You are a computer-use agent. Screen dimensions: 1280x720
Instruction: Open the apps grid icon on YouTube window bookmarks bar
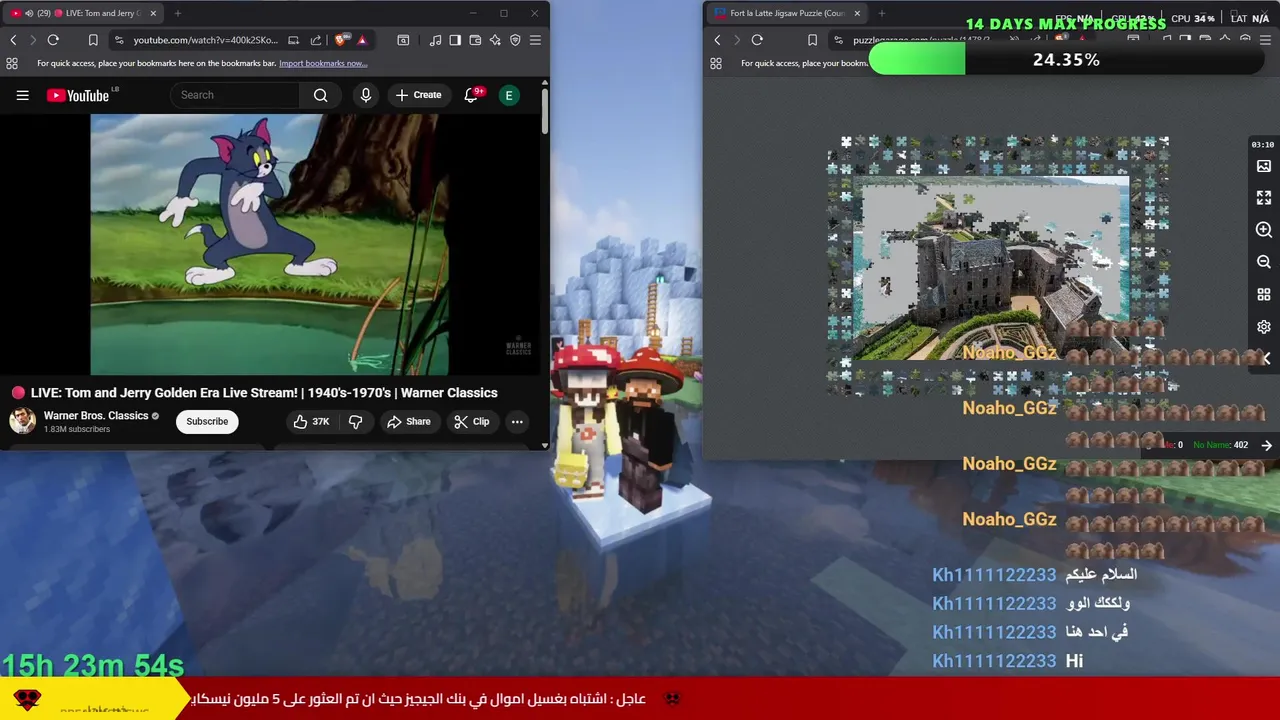(x=12, y=63)
